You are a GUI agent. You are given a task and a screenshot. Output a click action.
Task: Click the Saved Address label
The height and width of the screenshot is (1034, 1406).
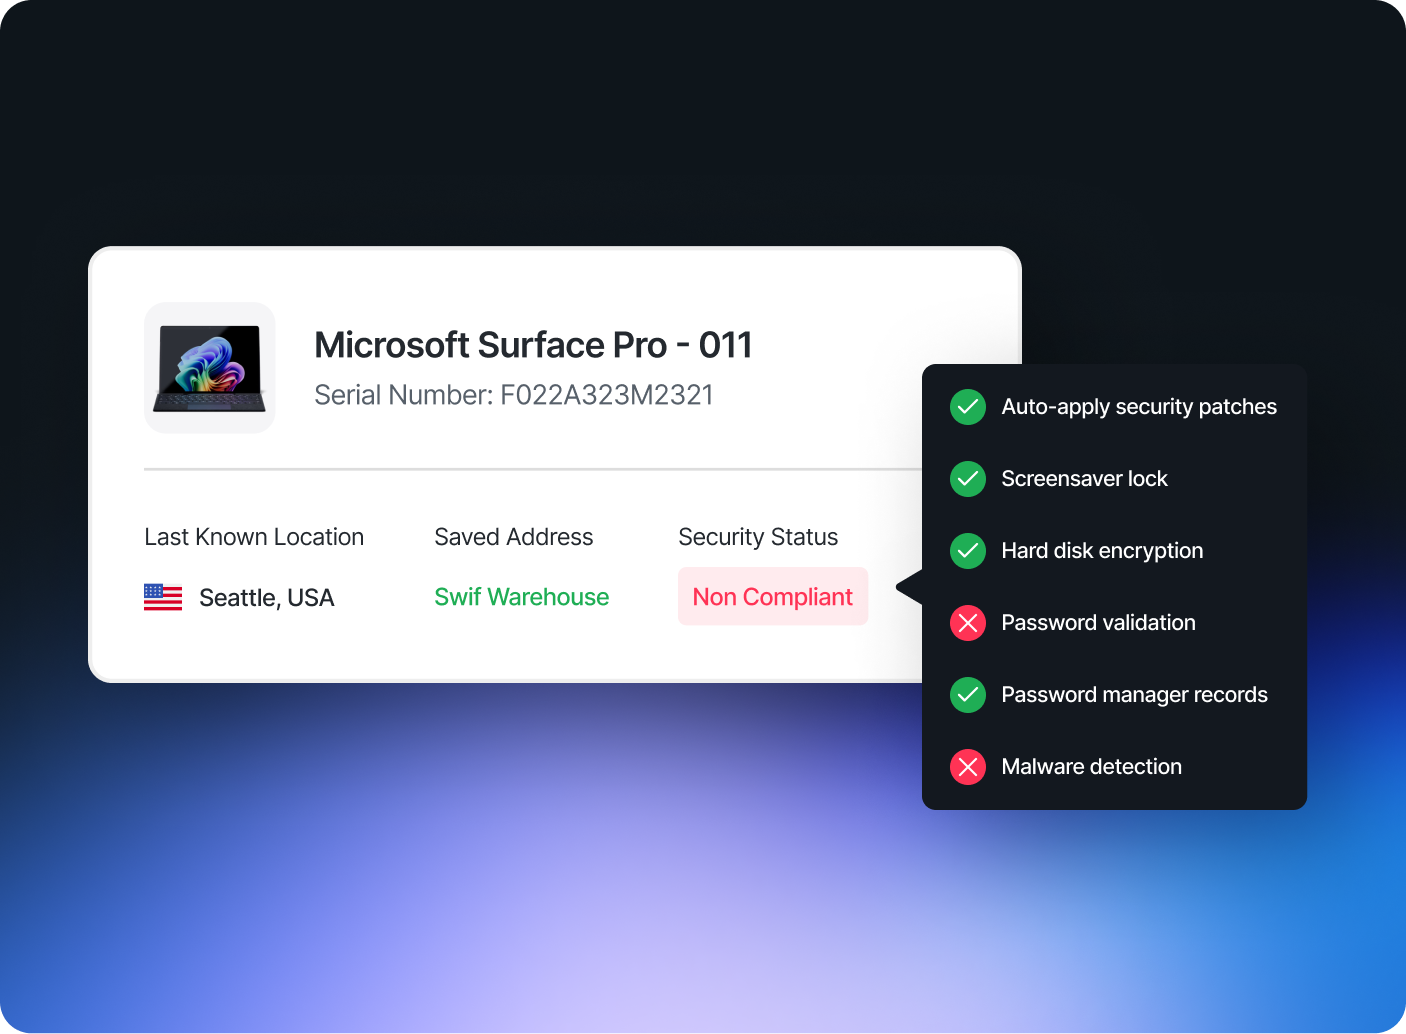coord(514,537)
